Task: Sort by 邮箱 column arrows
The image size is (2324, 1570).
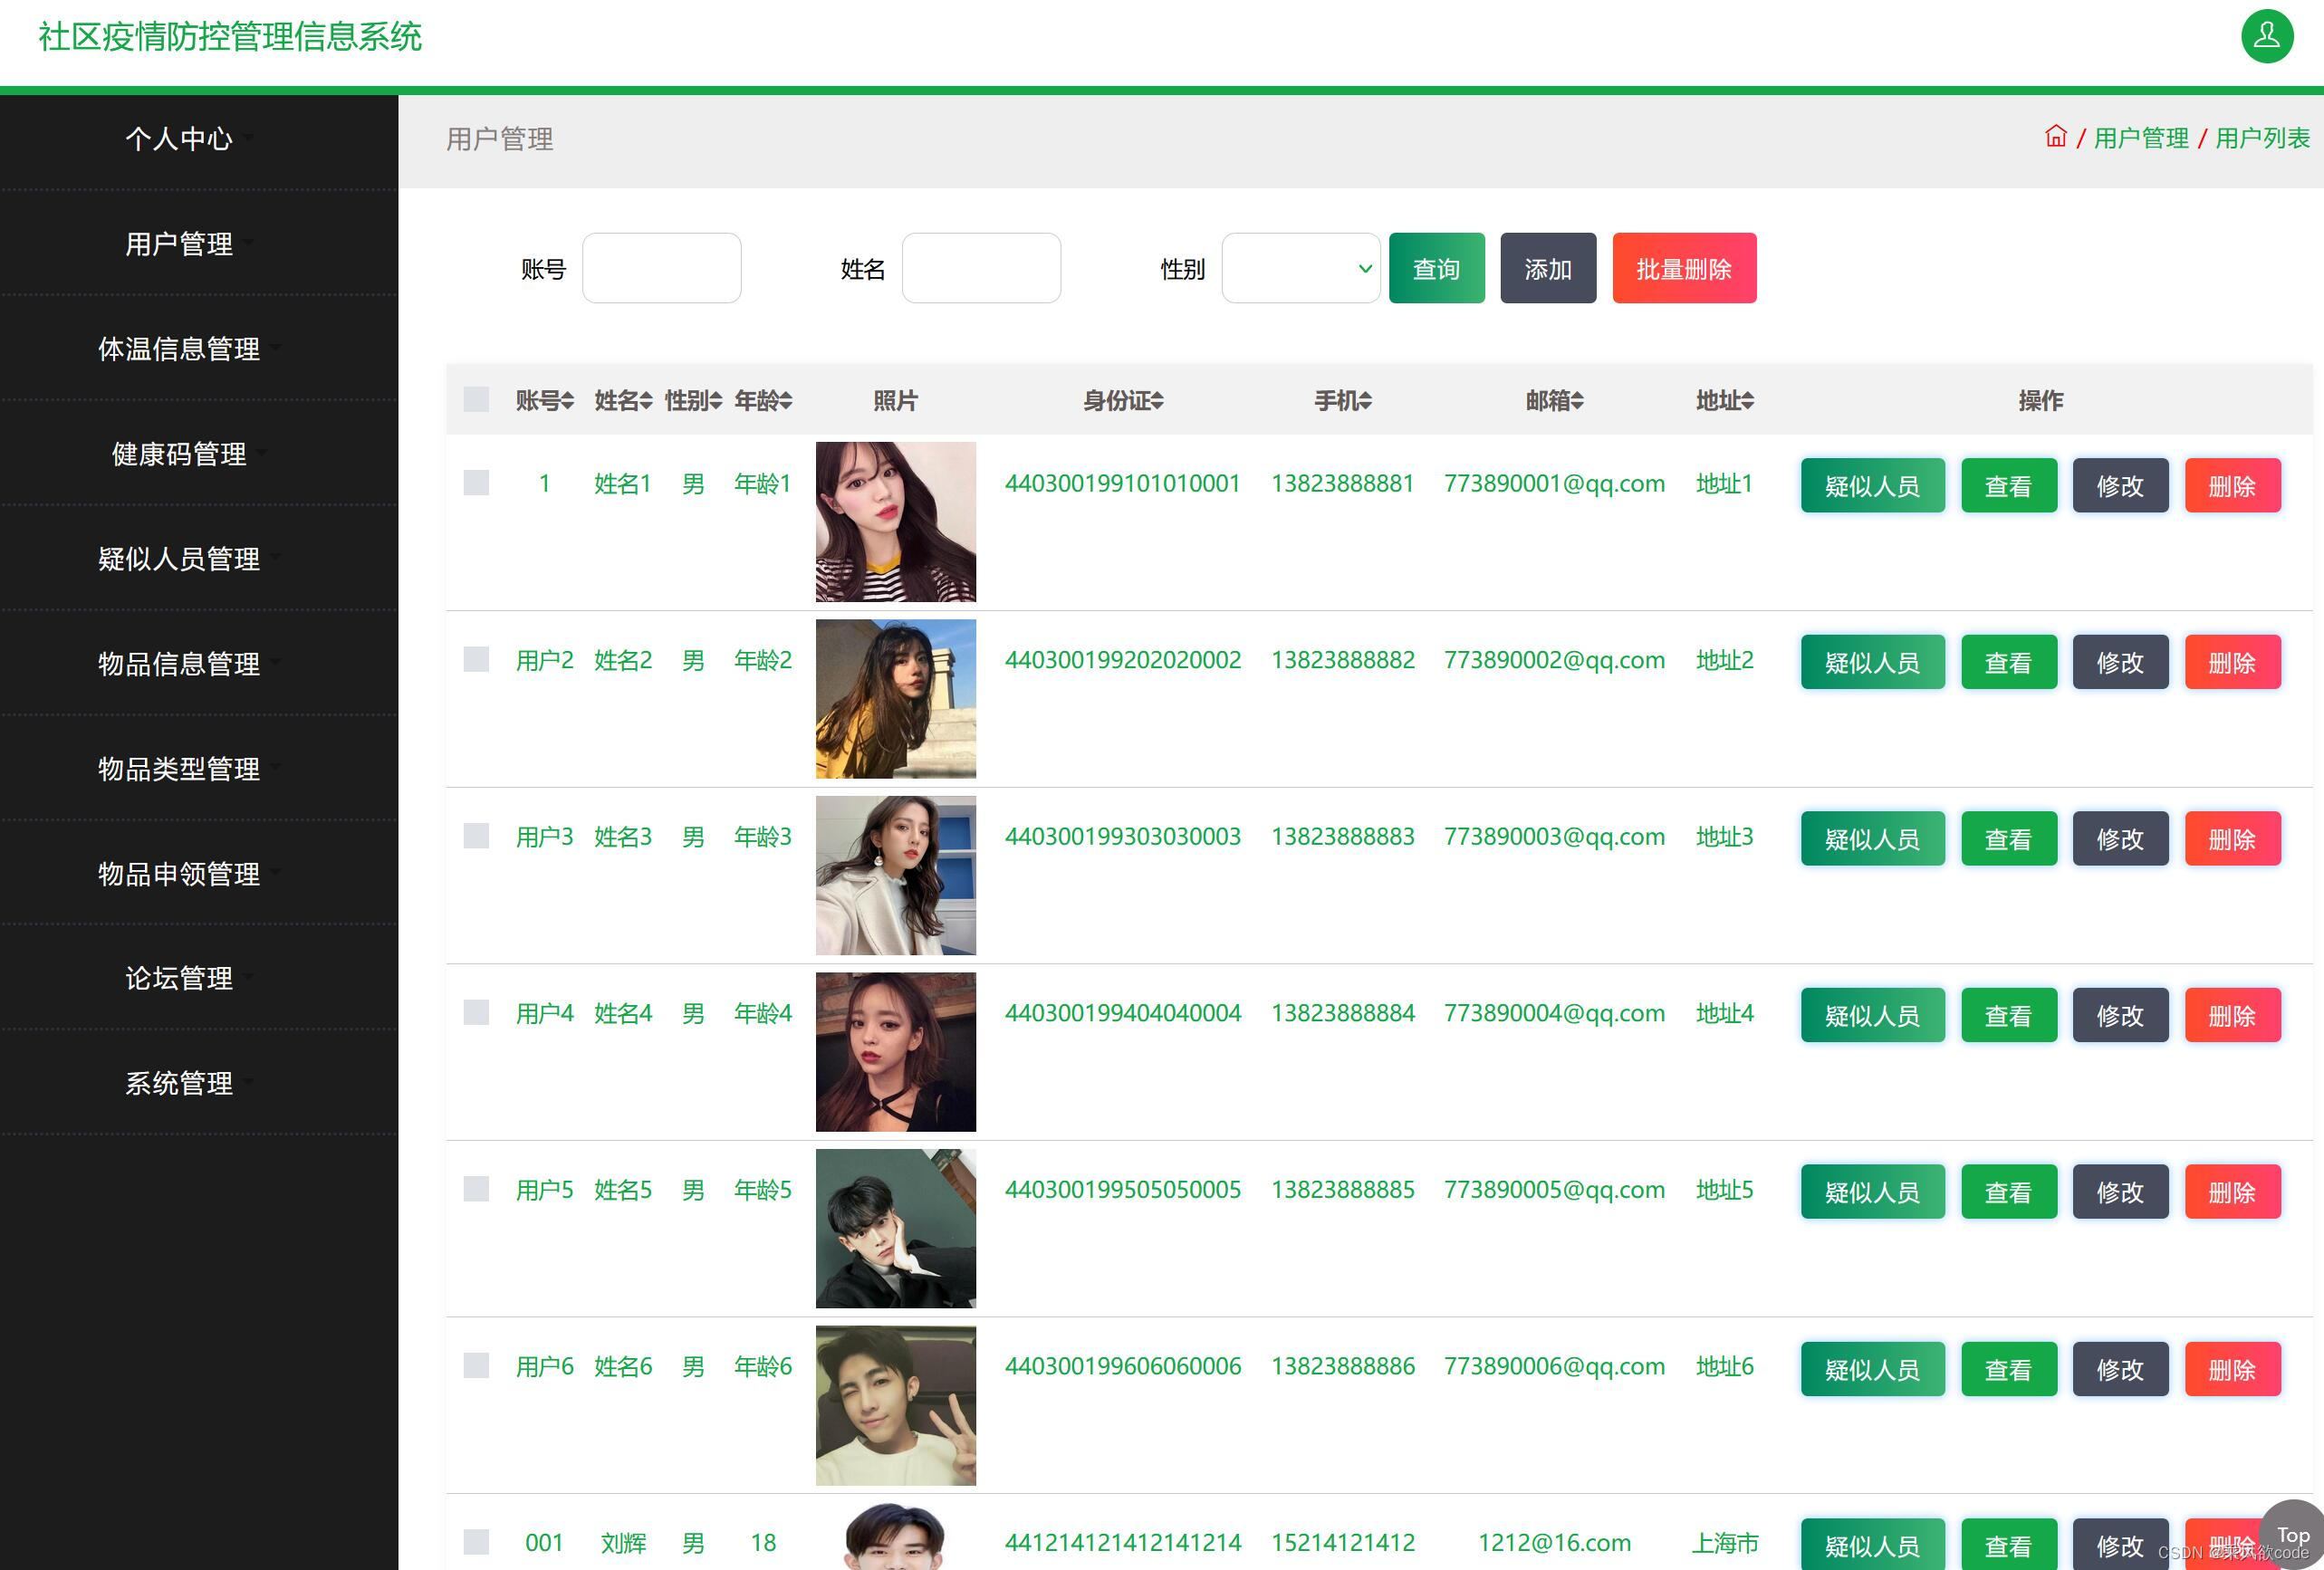Action: coord(1577,401)
